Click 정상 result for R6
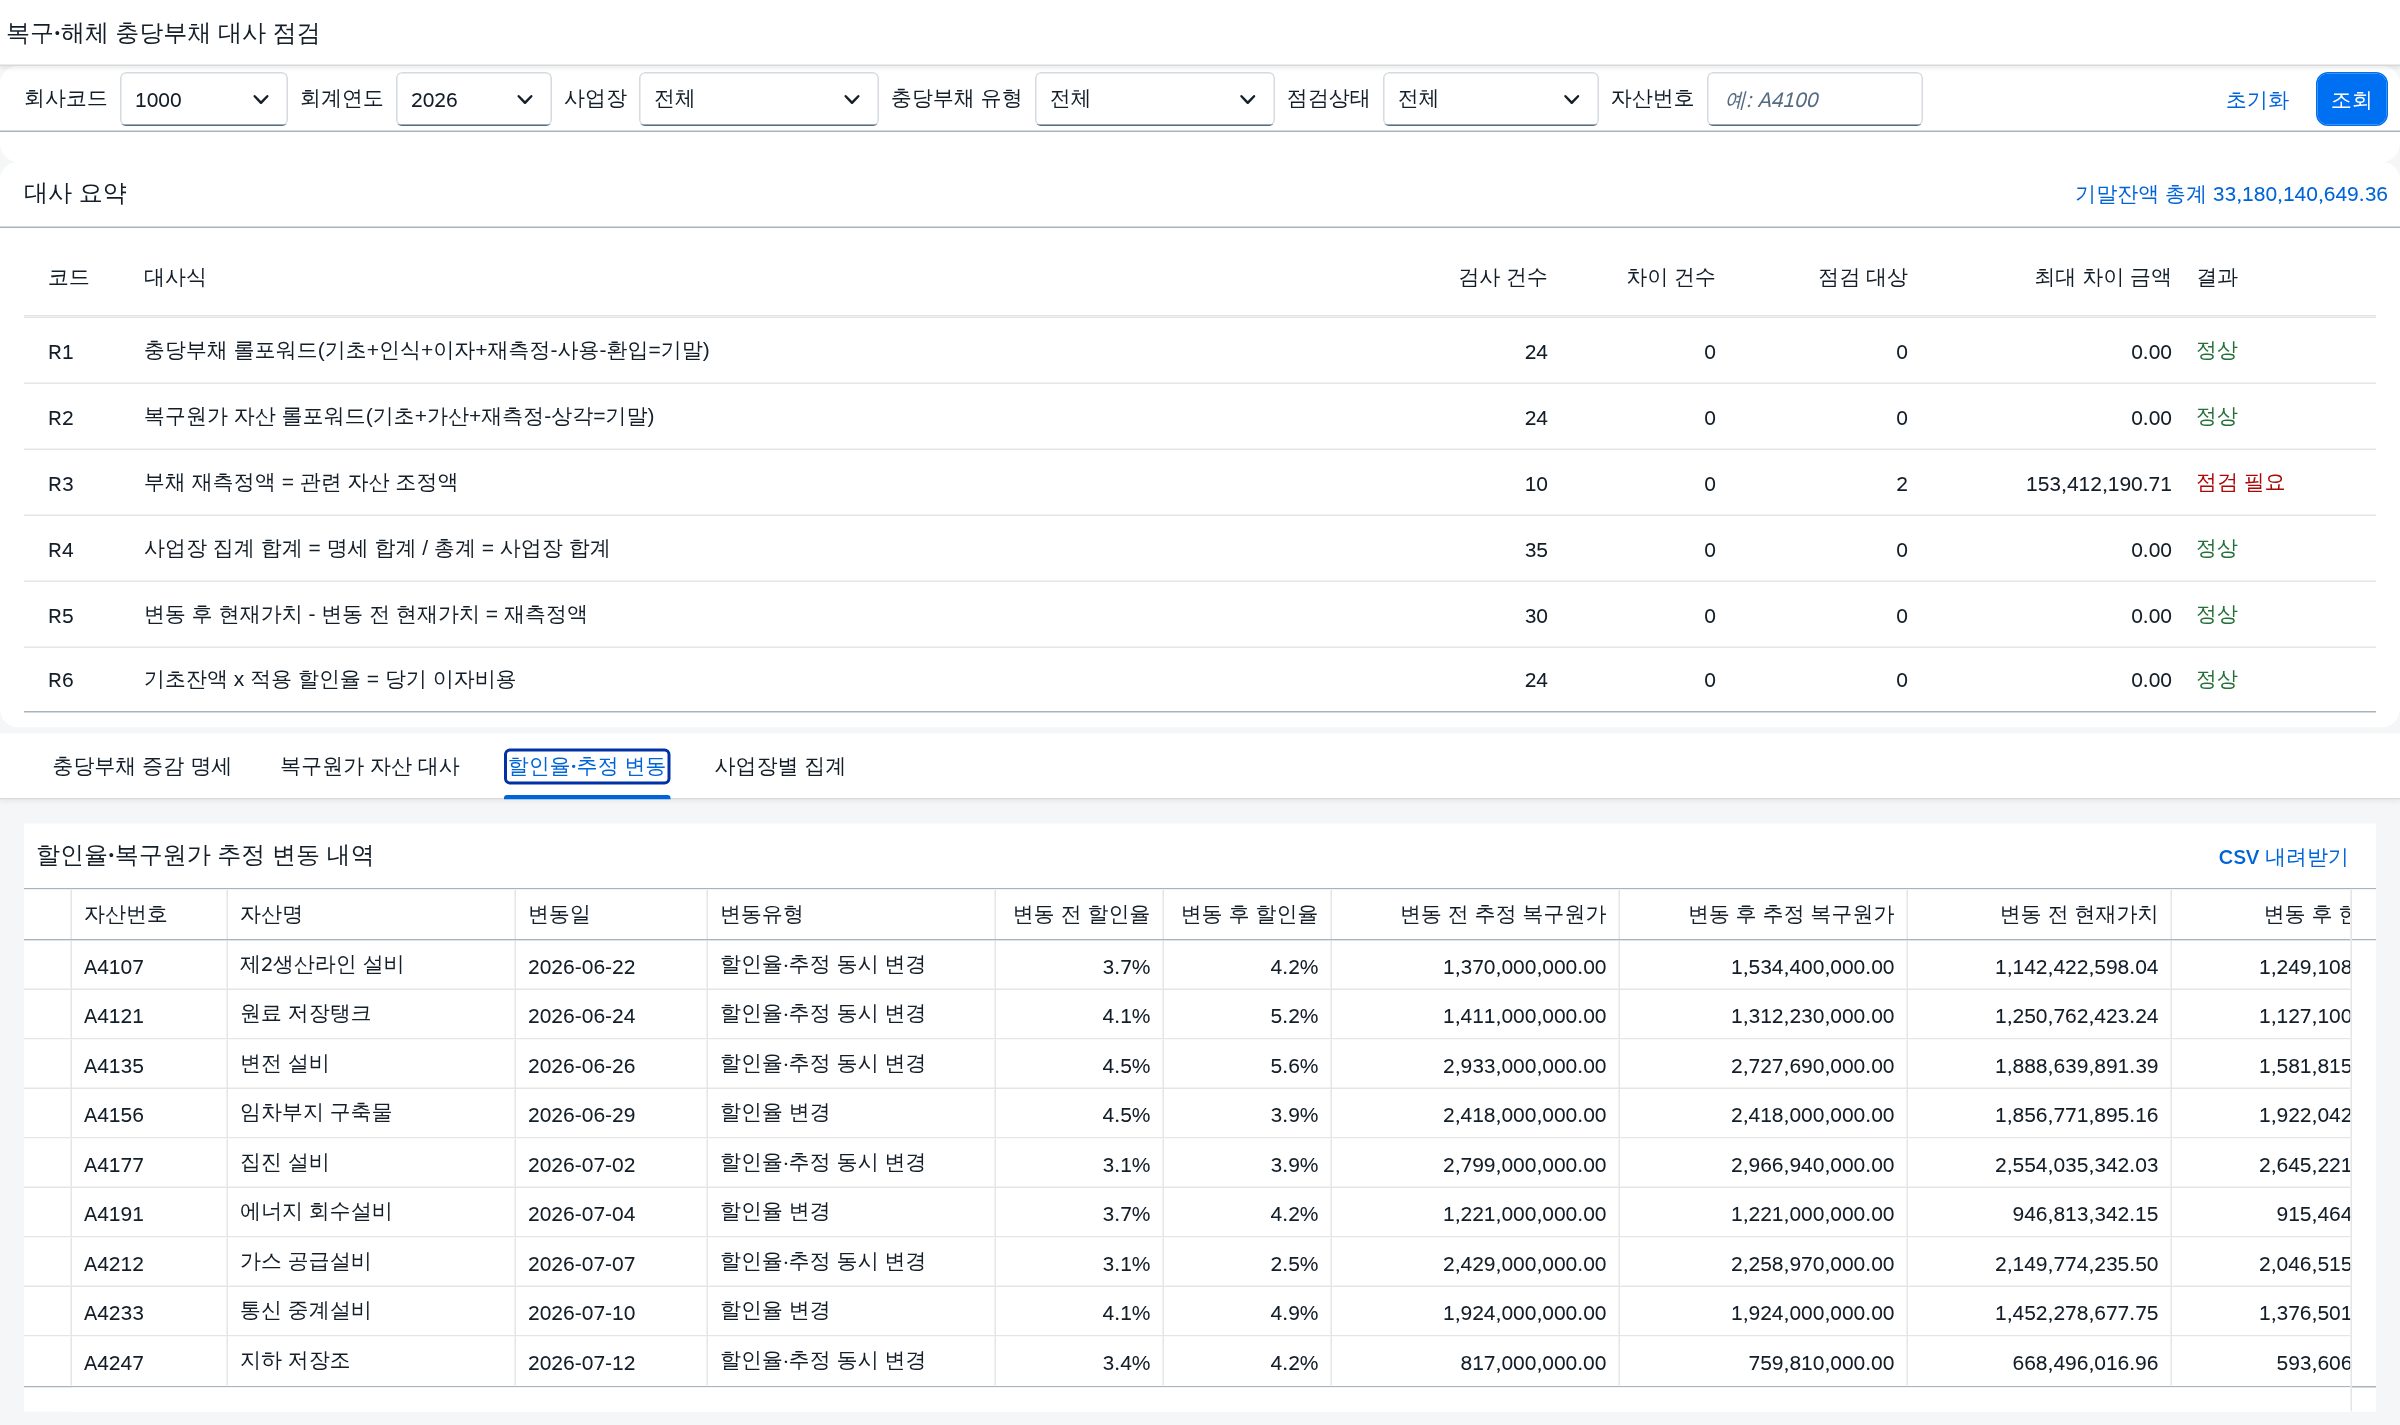 [2216, 680]
